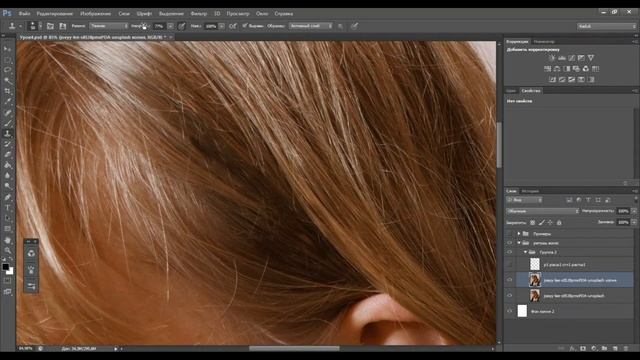Toggle visibility of ретушь волос group
The height and width of the screenshot is (360, 640).
(x=509, y=243)
